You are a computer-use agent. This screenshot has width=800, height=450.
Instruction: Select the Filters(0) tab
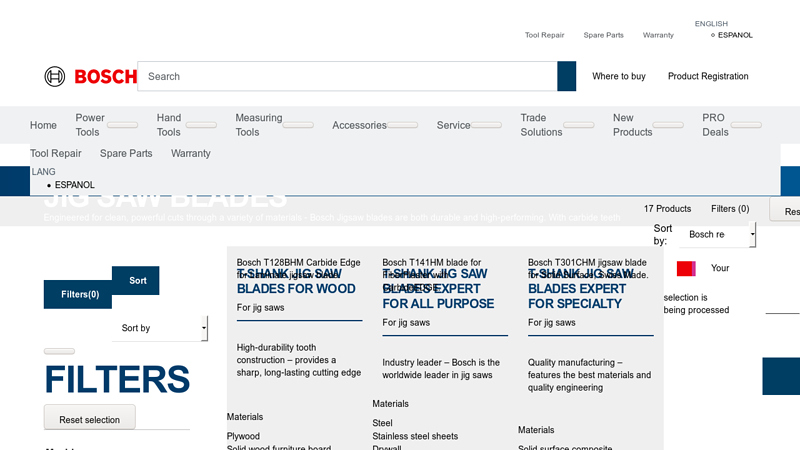[79, 295]
